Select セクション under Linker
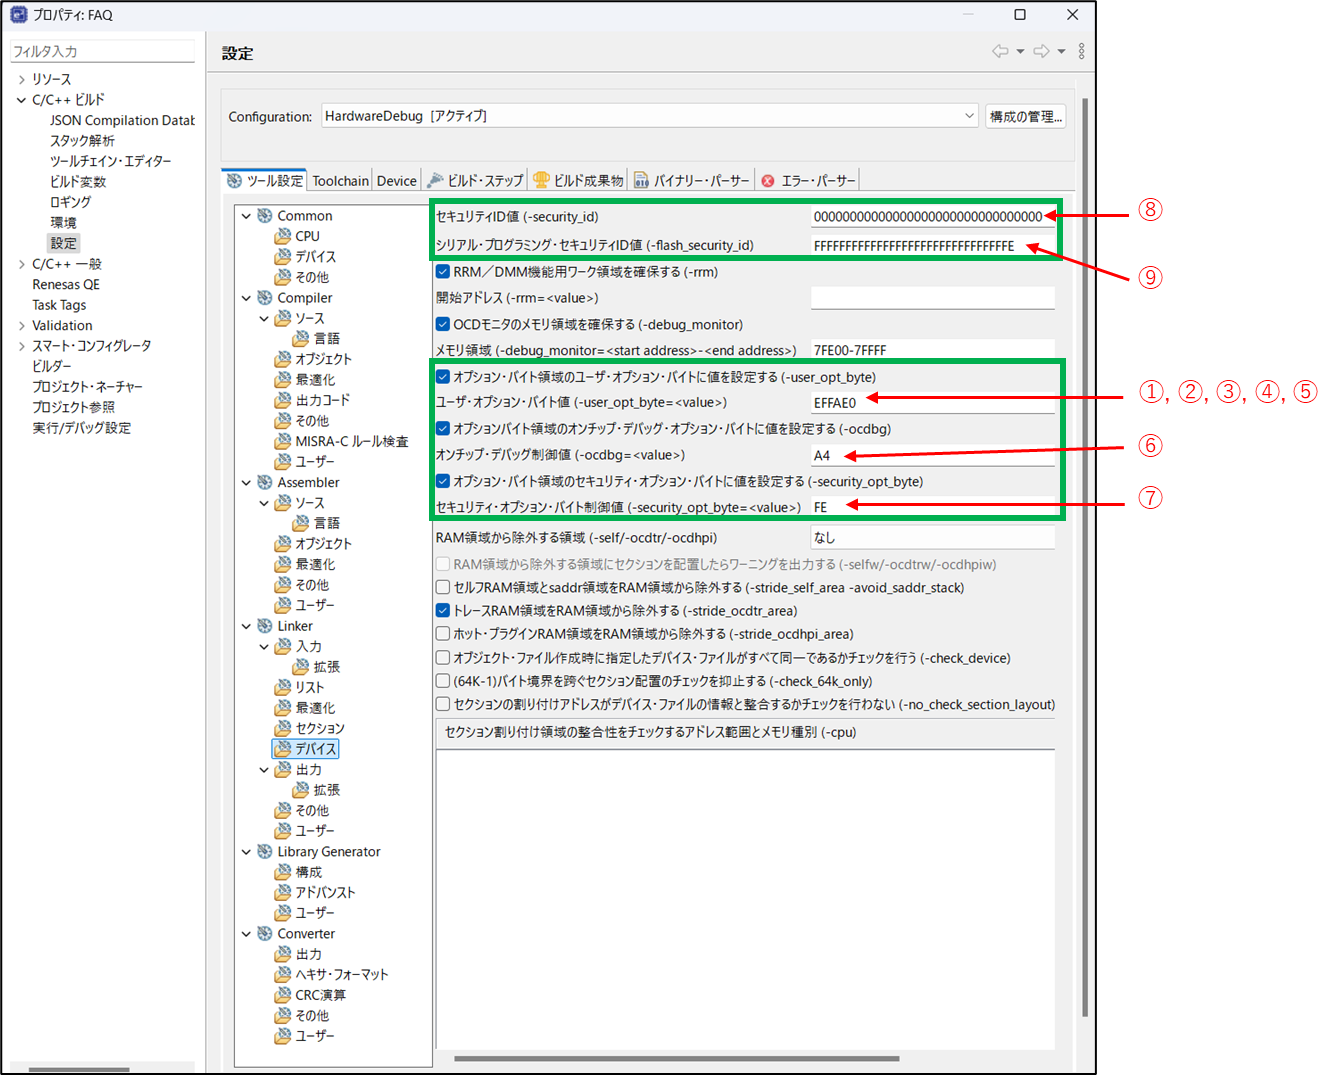Screen dimensions: 1335x1075 pyautogui.click(x=320, y=728)
